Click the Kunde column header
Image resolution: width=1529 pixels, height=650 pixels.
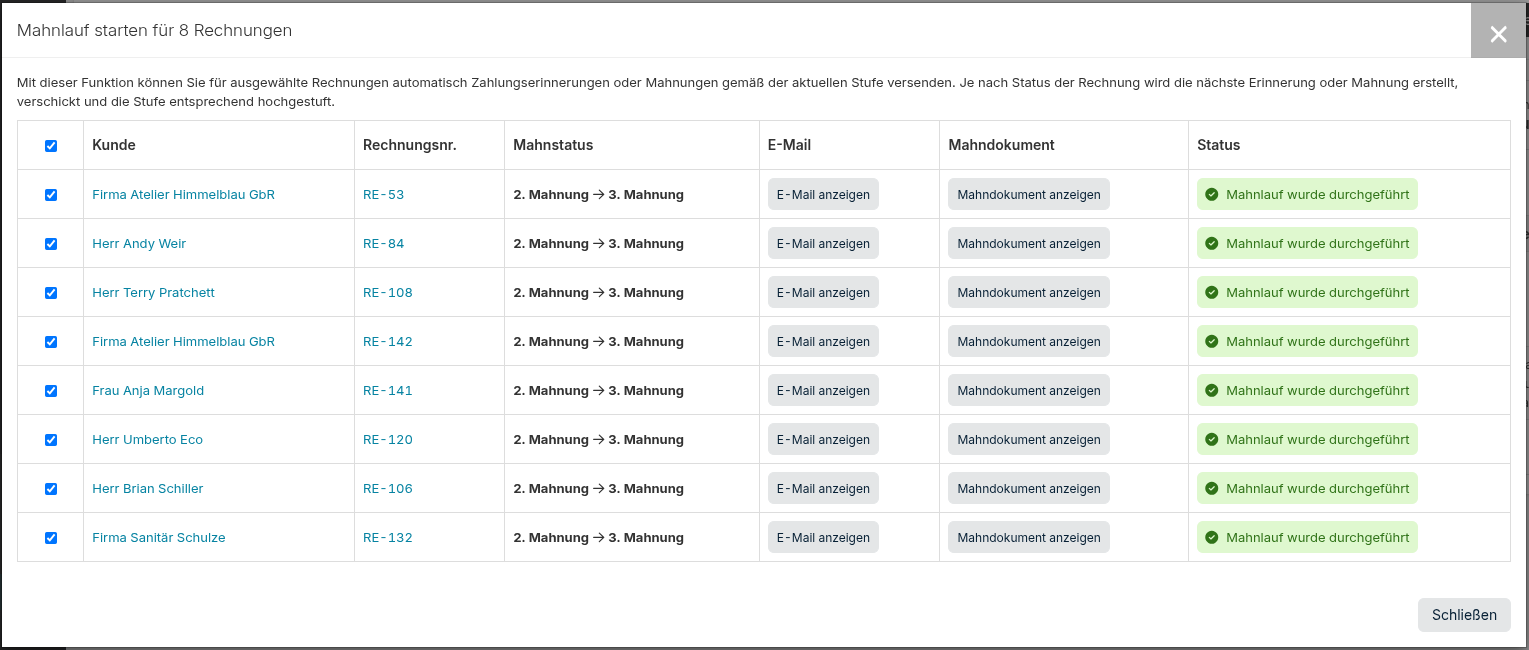(114, 145)
